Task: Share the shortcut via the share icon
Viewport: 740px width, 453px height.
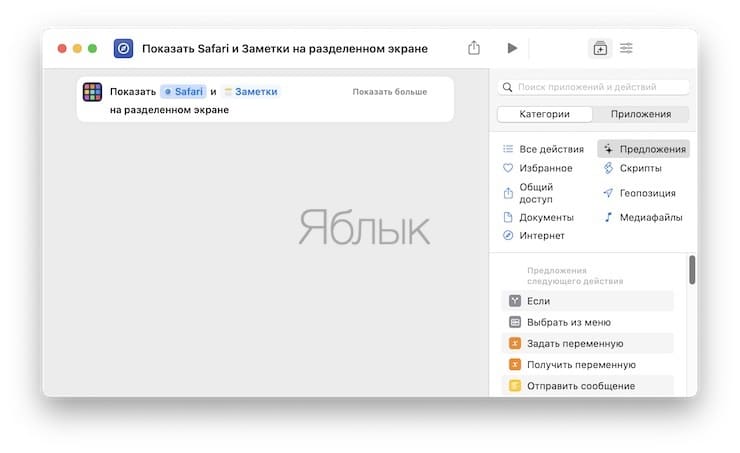Action: [474, 48]
